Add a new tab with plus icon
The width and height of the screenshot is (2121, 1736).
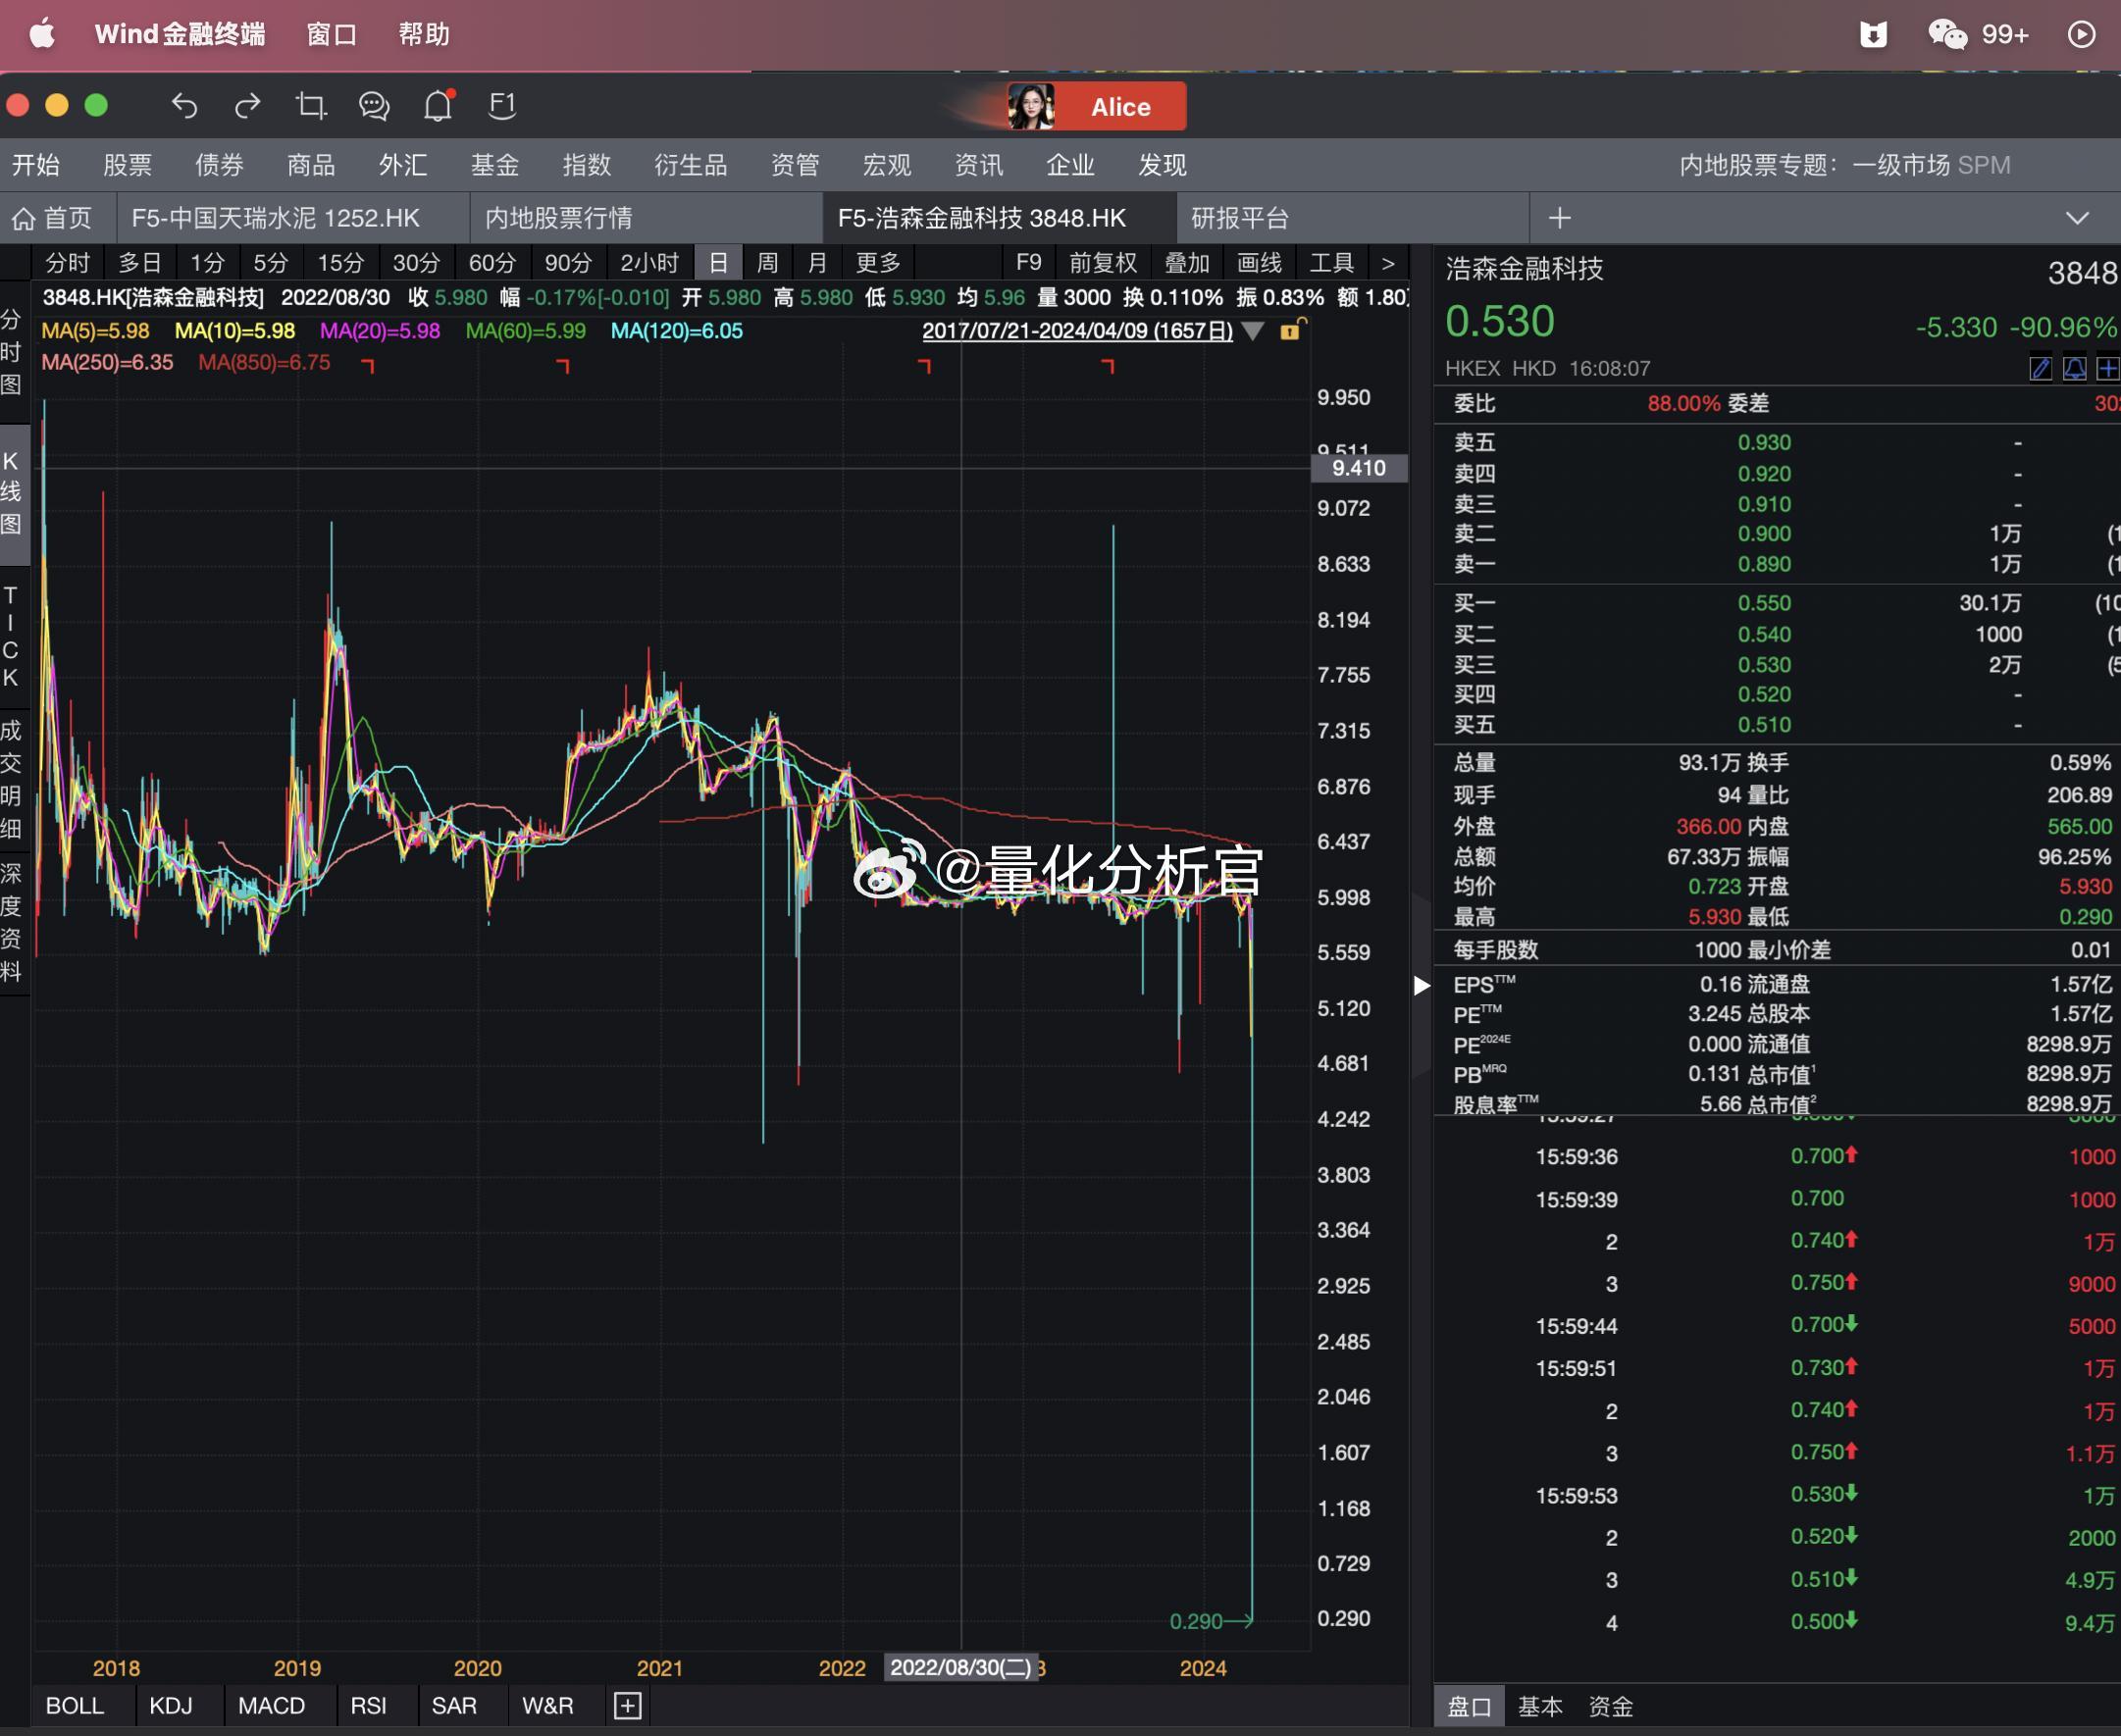point(1560,218)
